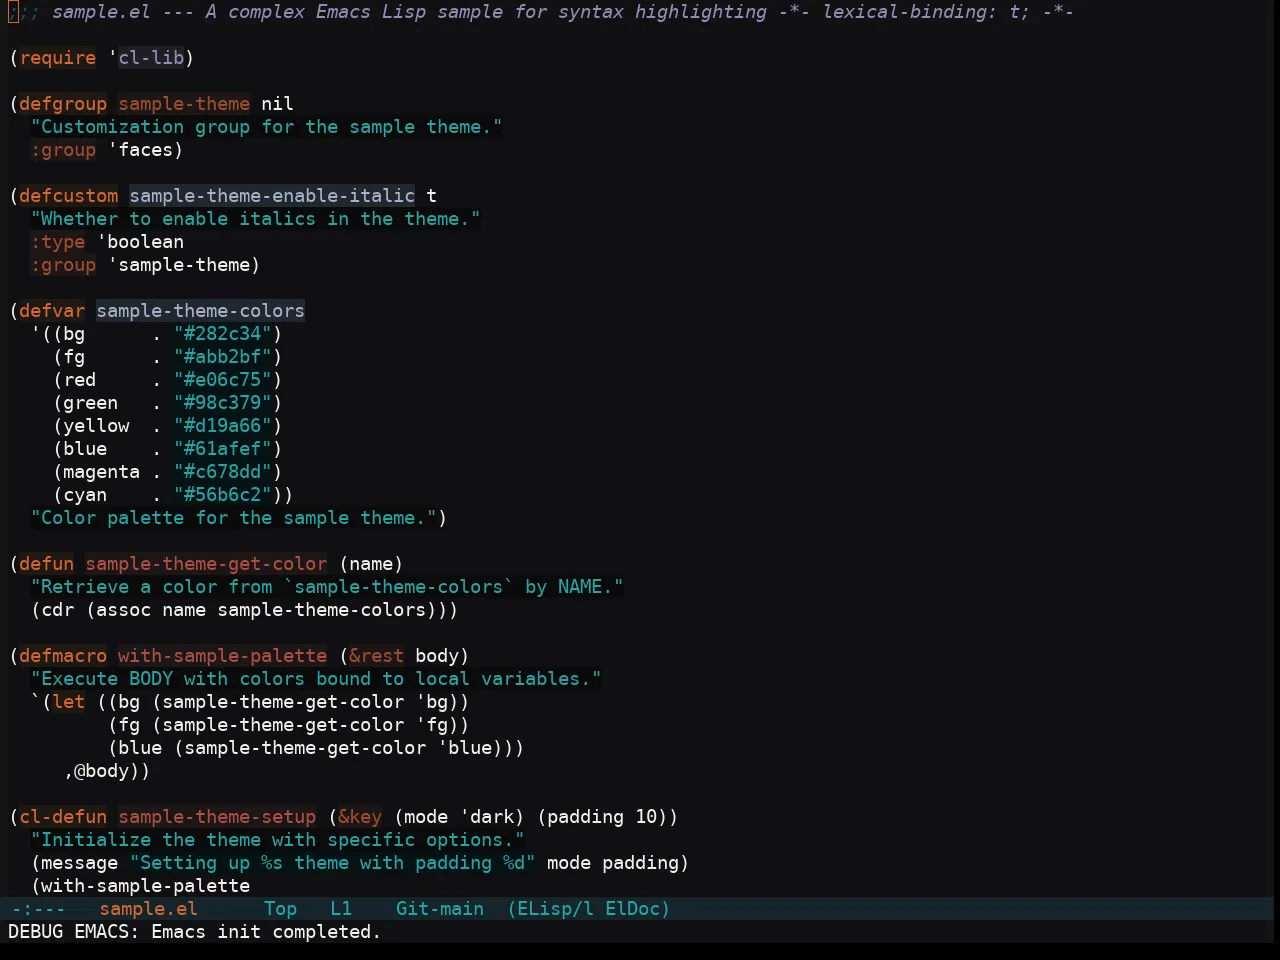
Task: Click the "#98c379" color string
Action: (x=223, y=403)
